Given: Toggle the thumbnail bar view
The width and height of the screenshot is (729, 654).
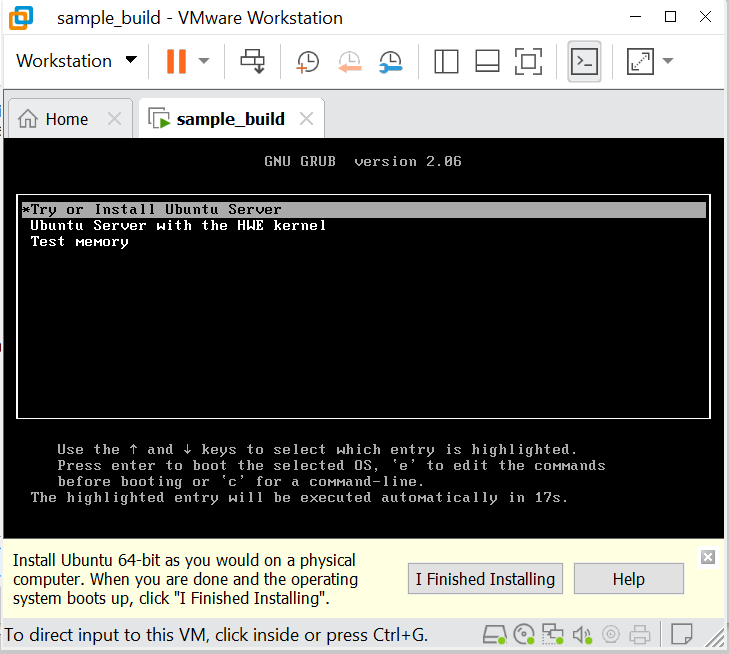Looking at the screenshot, I should click(487, 61).
